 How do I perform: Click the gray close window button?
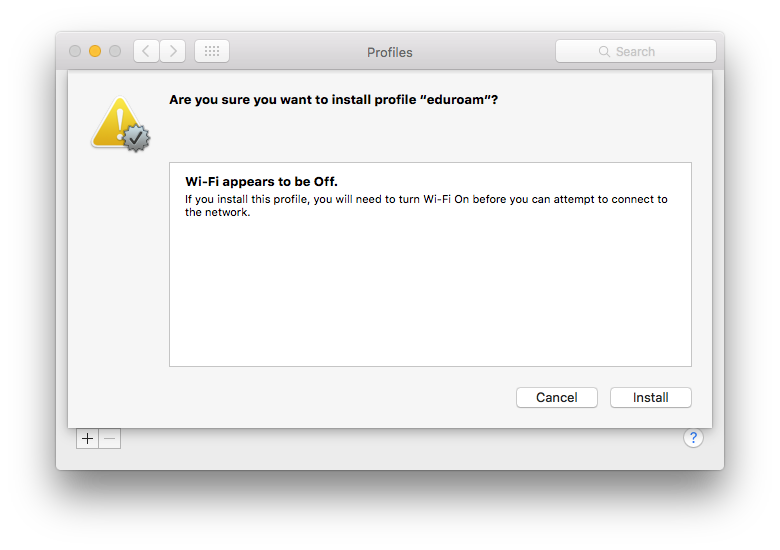[75, 51]
